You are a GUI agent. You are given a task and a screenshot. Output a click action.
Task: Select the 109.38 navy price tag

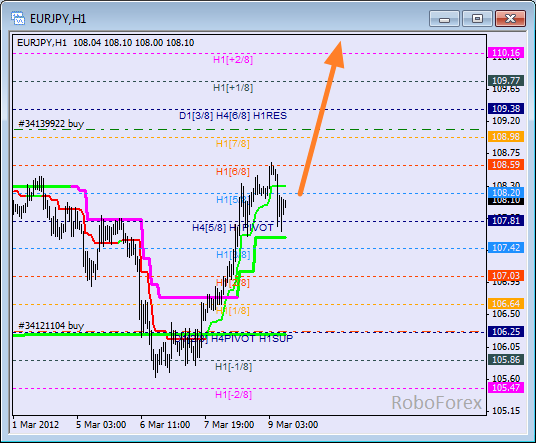pyautogui.click(x=506, y=109)
